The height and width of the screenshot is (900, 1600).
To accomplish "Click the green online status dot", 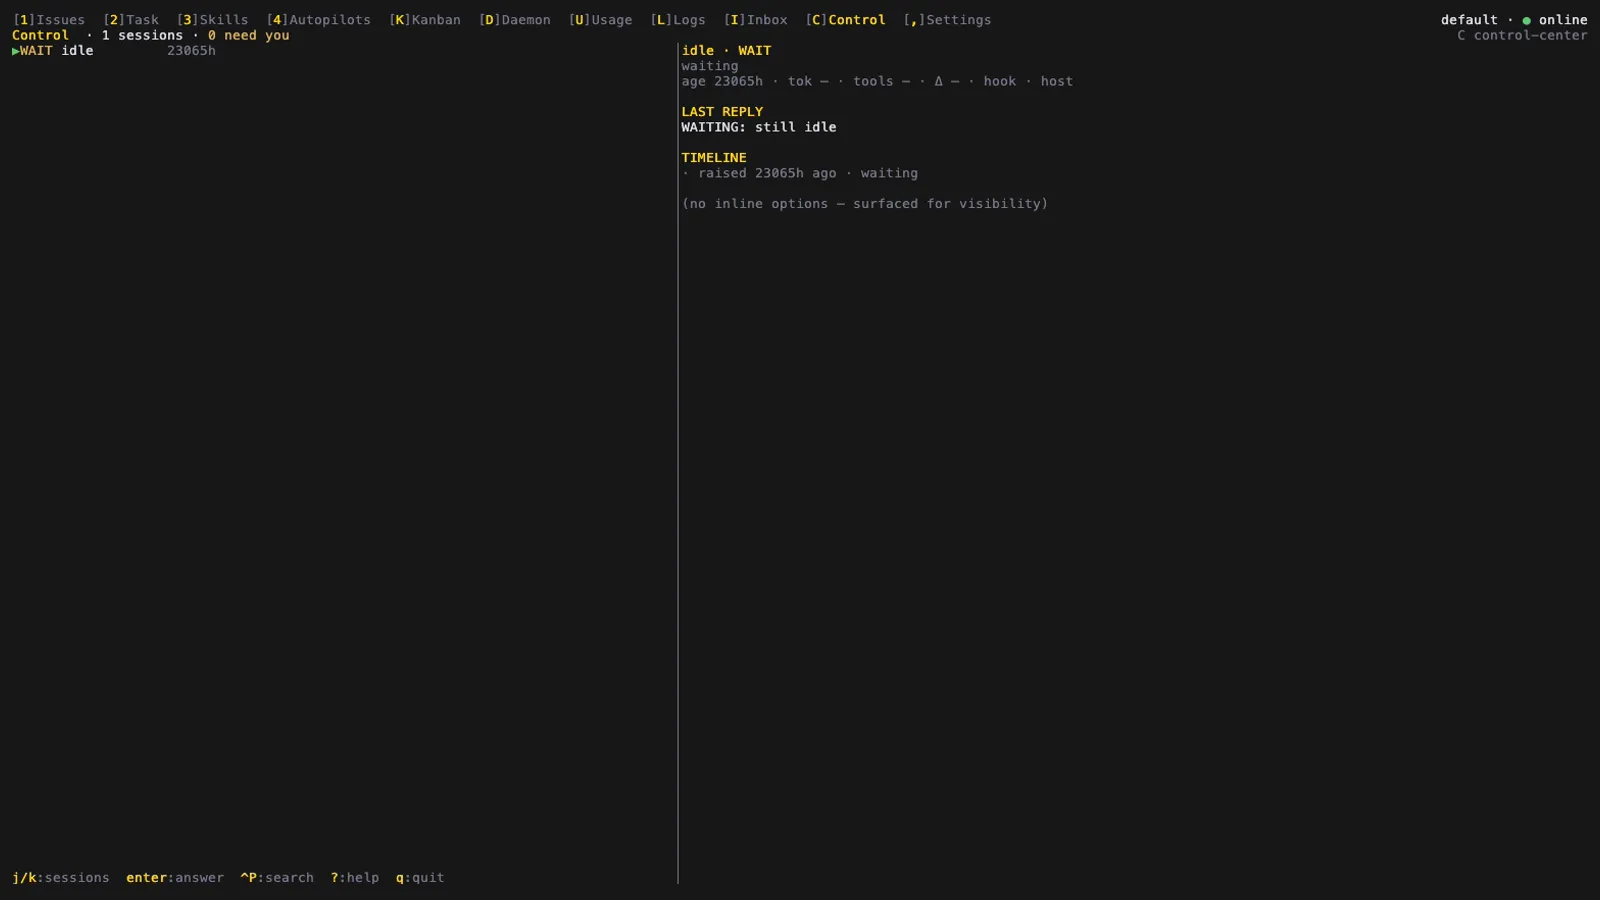I will coord(1527,20).
